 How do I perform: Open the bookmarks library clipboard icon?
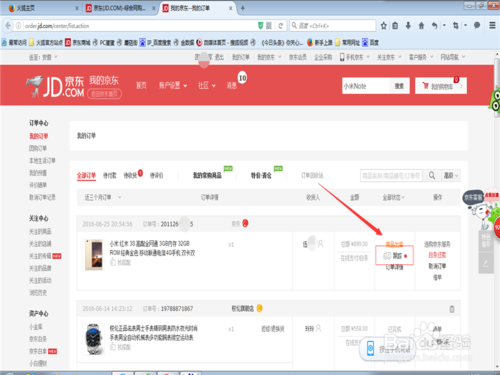395,26
